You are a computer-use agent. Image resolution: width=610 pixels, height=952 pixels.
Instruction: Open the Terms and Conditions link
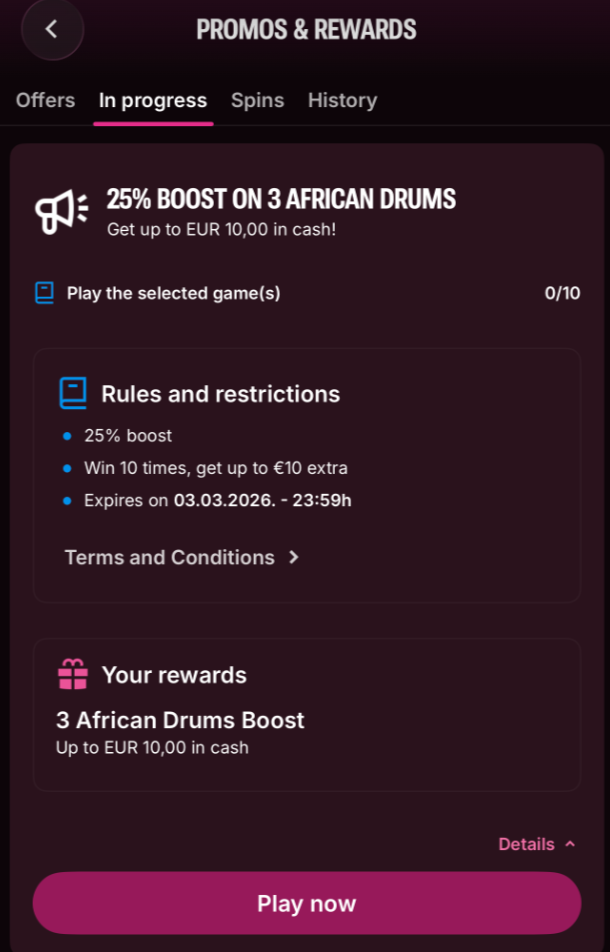pyautogui.click(x=169, y=558)
